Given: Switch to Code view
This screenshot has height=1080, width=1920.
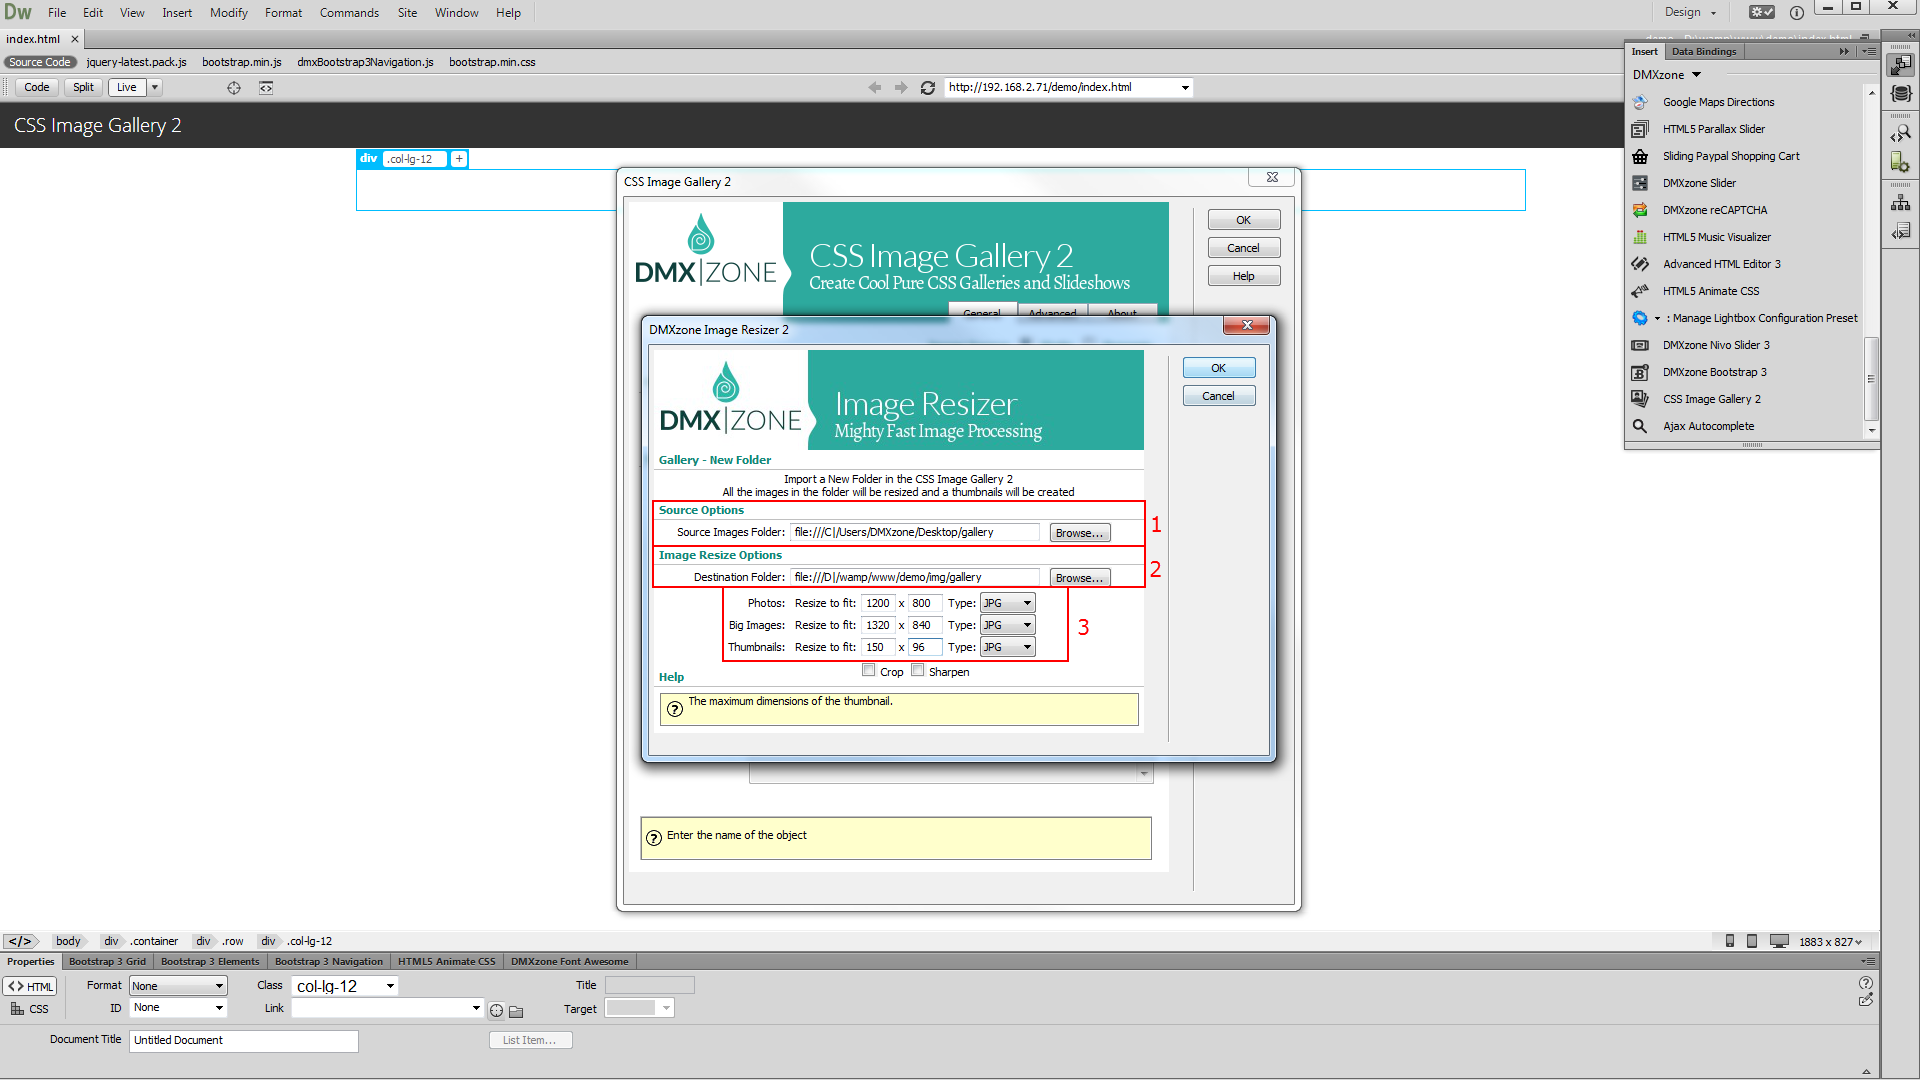Looking at the screenshot, I should [x=37, y=87].
